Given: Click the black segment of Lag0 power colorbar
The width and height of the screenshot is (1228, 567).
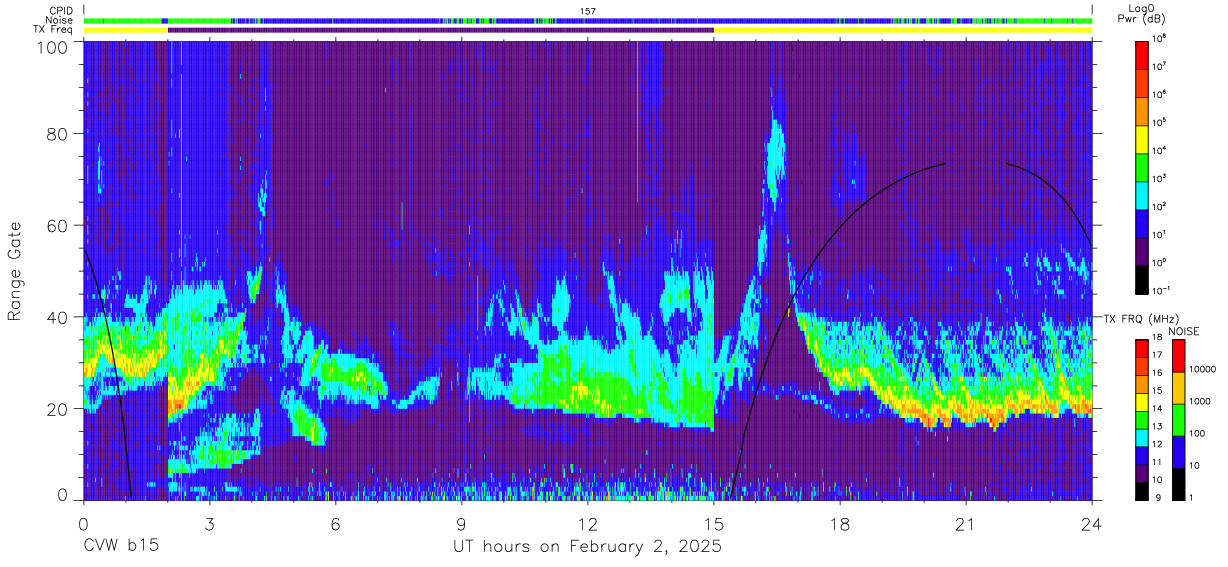Looking at the screenshot, I should coord(1142,278).
